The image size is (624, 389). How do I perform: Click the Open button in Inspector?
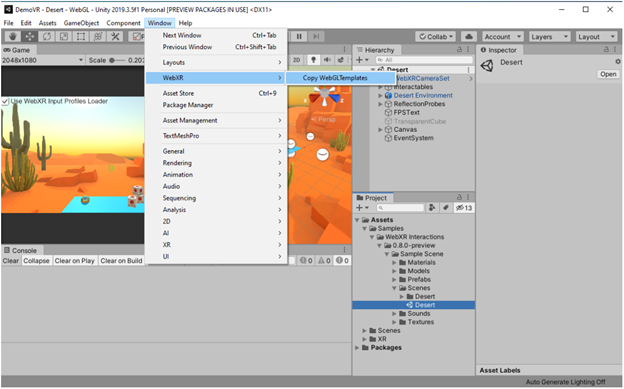click(x=608, y=74)
